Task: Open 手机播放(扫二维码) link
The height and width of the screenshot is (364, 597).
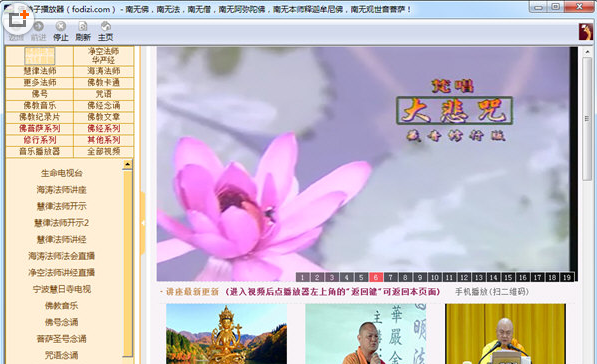Action: [492, 292]
